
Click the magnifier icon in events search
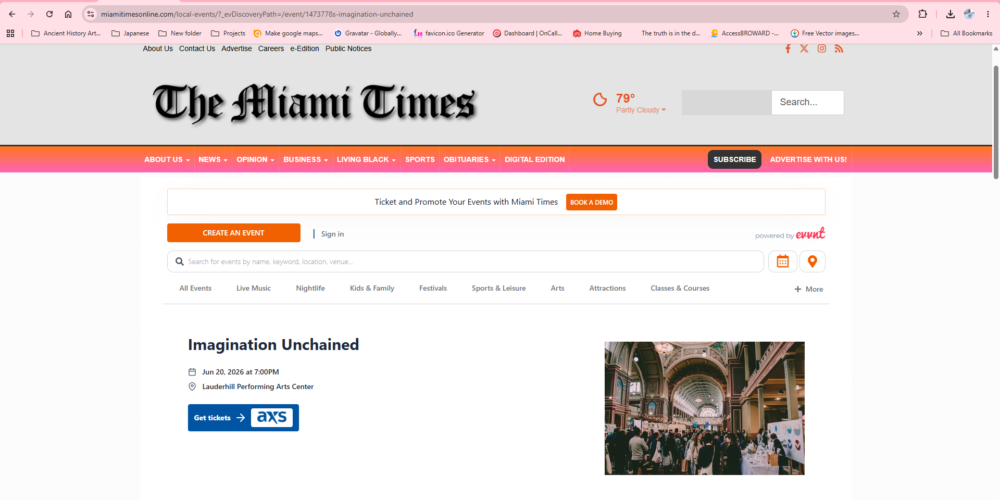180,261
